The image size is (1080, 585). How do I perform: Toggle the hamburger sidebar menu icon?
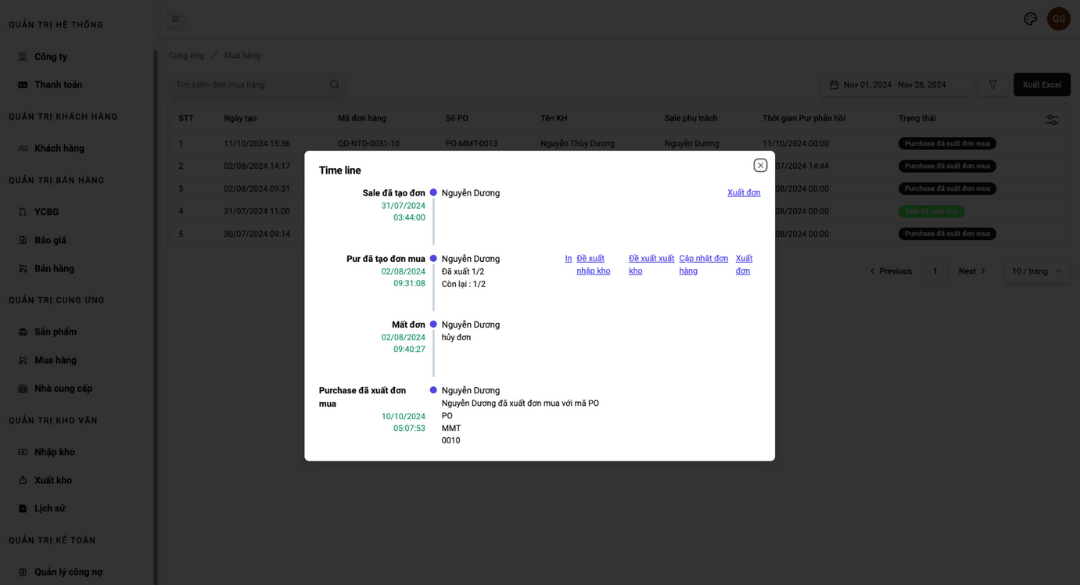(x=175, y=18)
